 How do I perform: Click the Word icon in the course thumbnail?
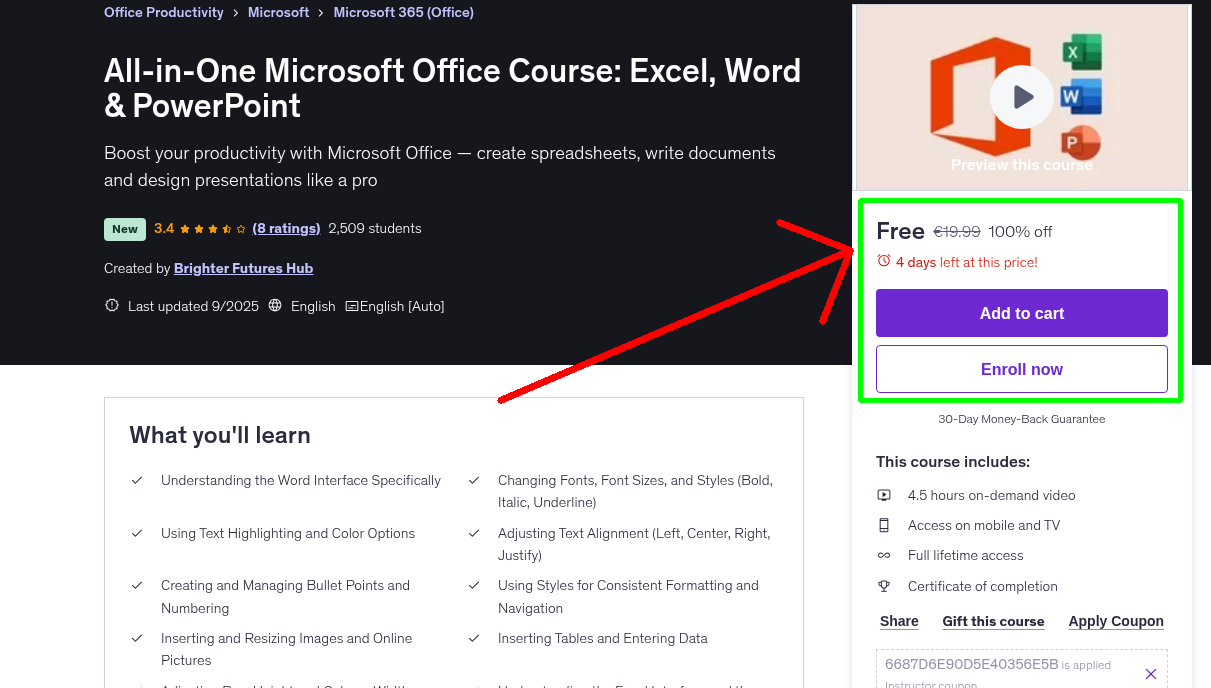click(x=1081, y=95)
